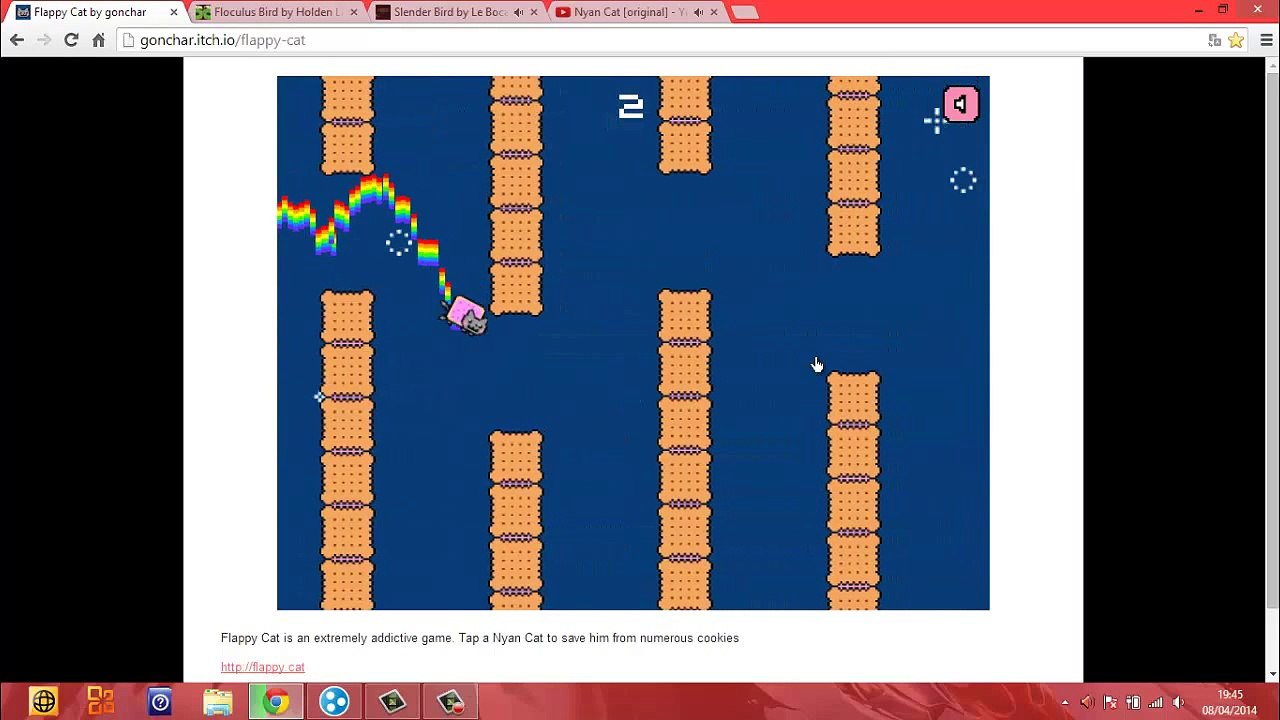Open File Explorer from the taskbar
Viewport: 1280px width, 720px height.
[218, 702]
